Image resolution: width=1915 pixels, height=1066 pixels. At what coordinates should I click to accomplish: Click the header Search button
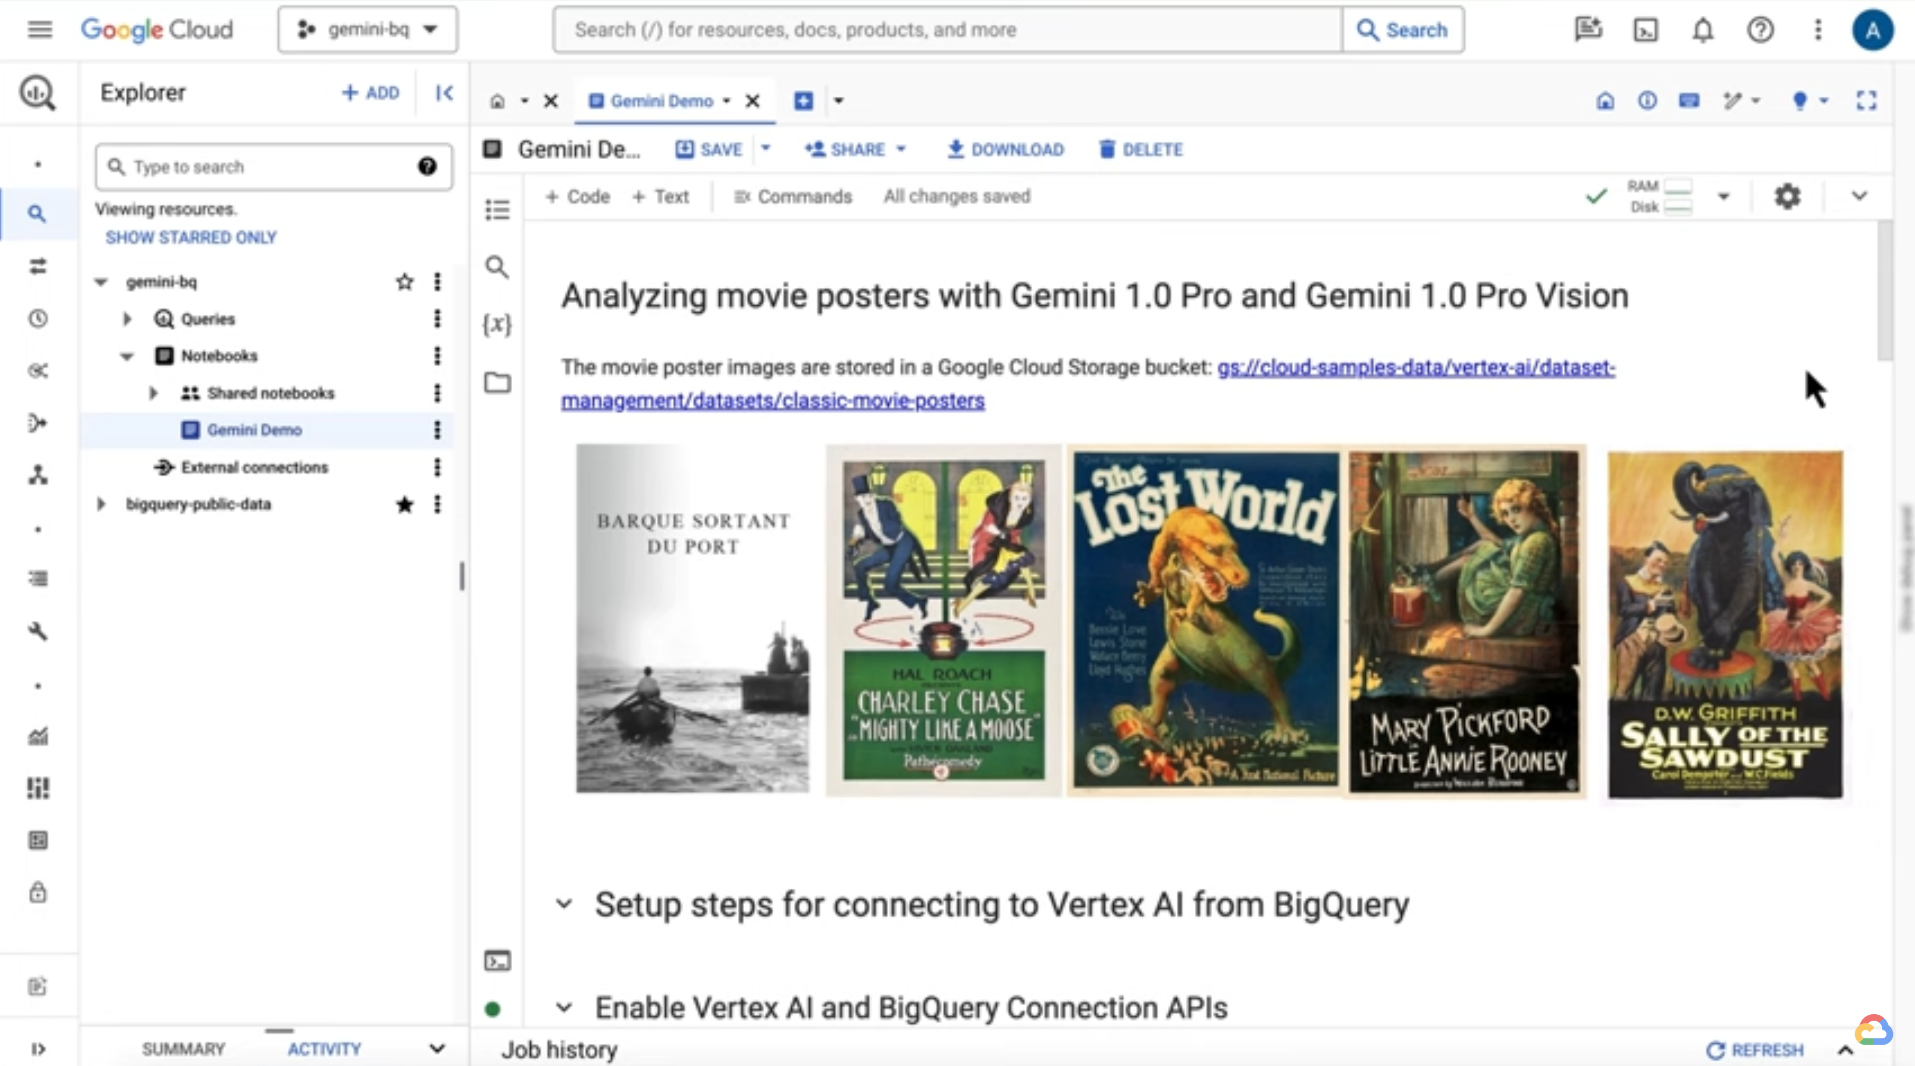click(1403, 30)
